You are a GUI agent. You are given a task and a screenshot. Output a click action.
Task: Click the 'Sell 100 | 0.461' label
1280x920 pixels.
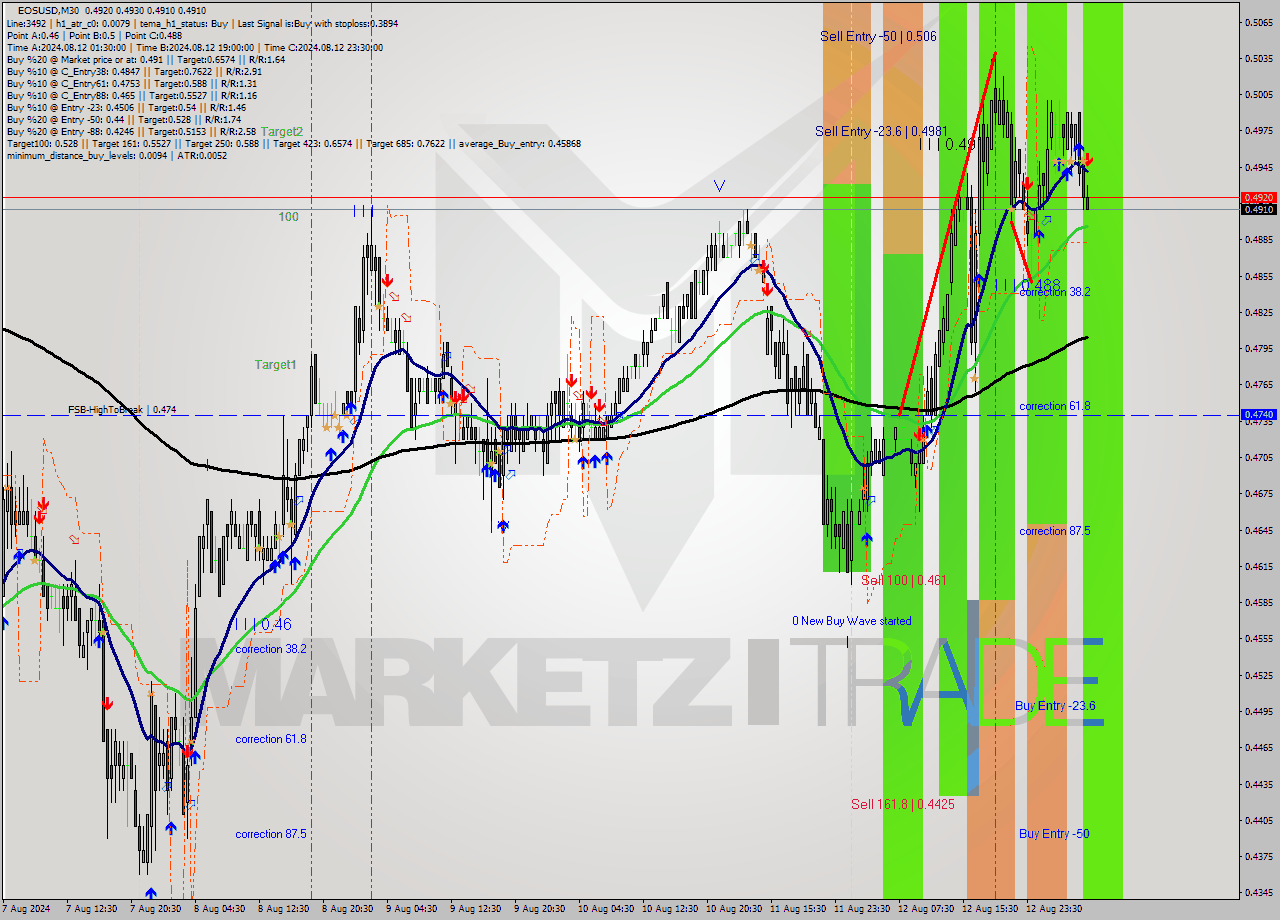[903, 580]
